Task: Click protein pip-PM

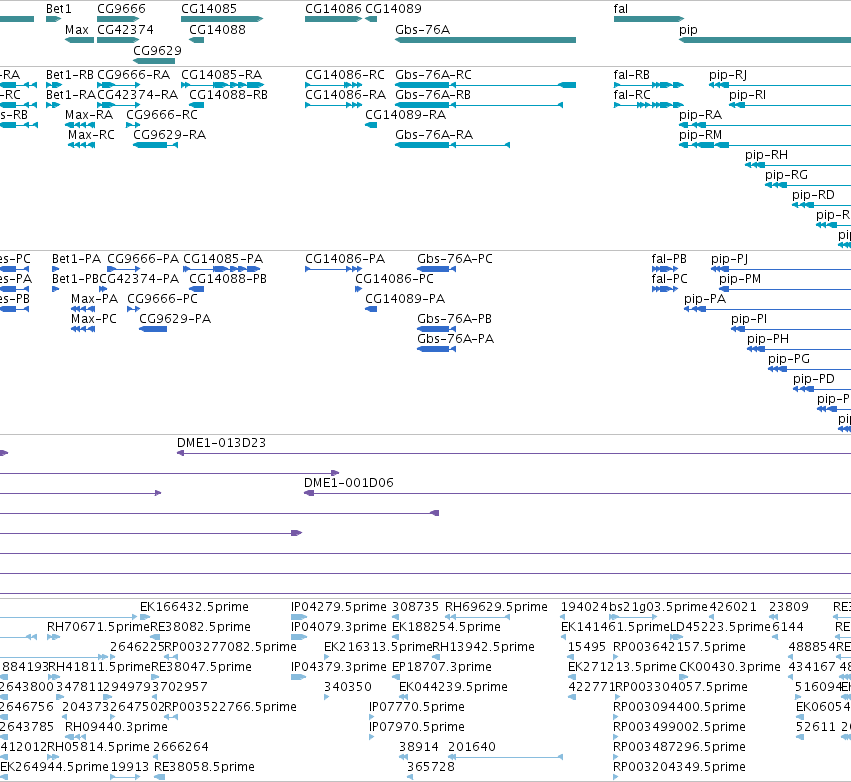Action: pos(740,279)
